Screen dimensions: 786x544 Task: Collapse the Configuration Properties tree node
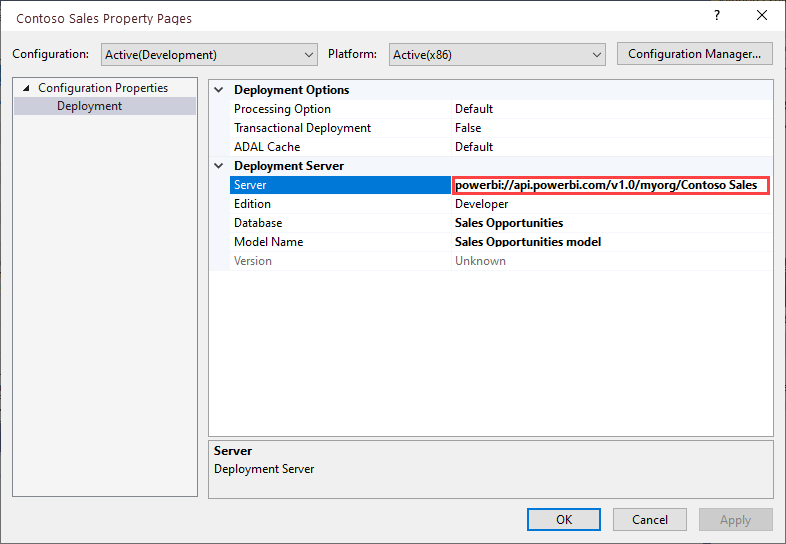point(26,88)
